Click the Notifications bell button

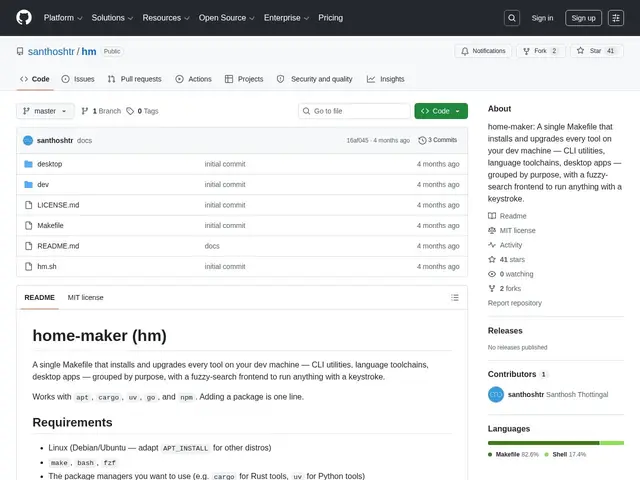[483, 51]
